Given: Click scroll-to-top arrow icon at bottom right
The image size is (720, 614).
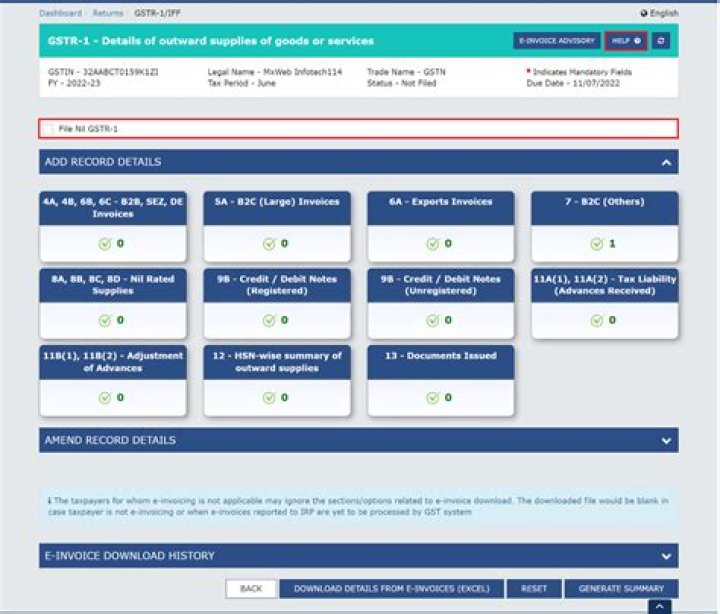Looking at the screenshot, I should (658, 607).
